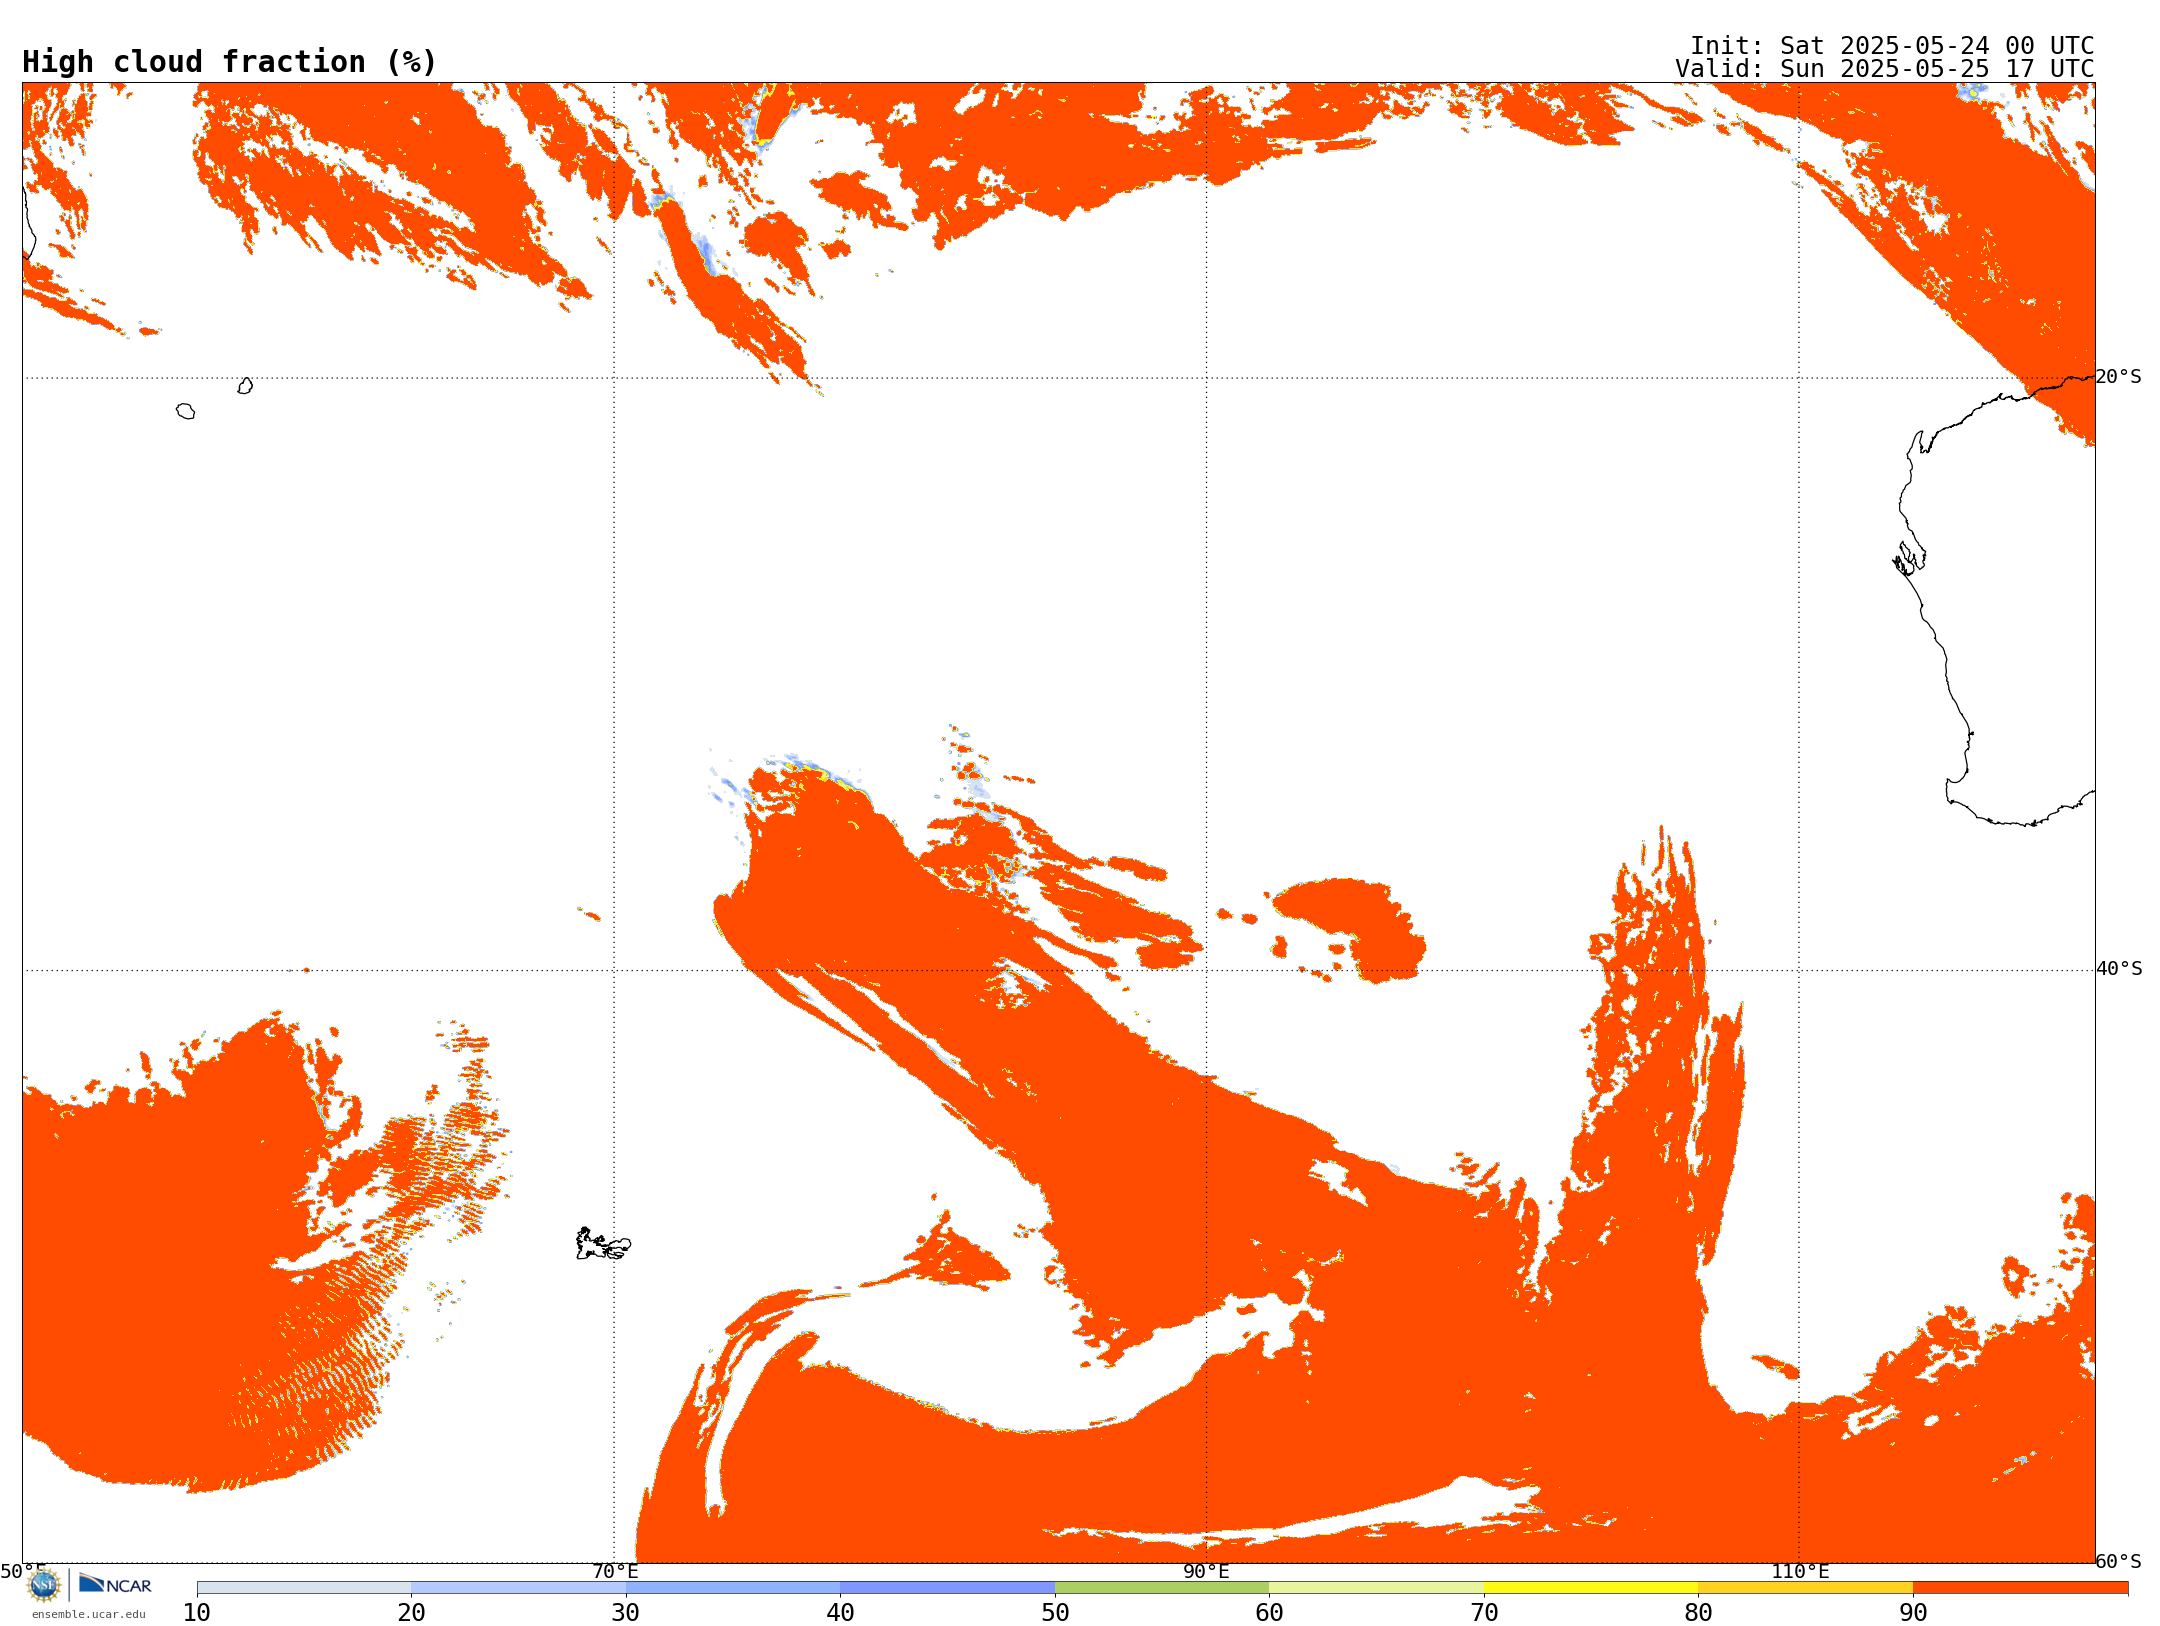The image size is (2160, 1626).
Task: Click the ensemble.ucar.edu text
Action: (x=88, y=1614)
